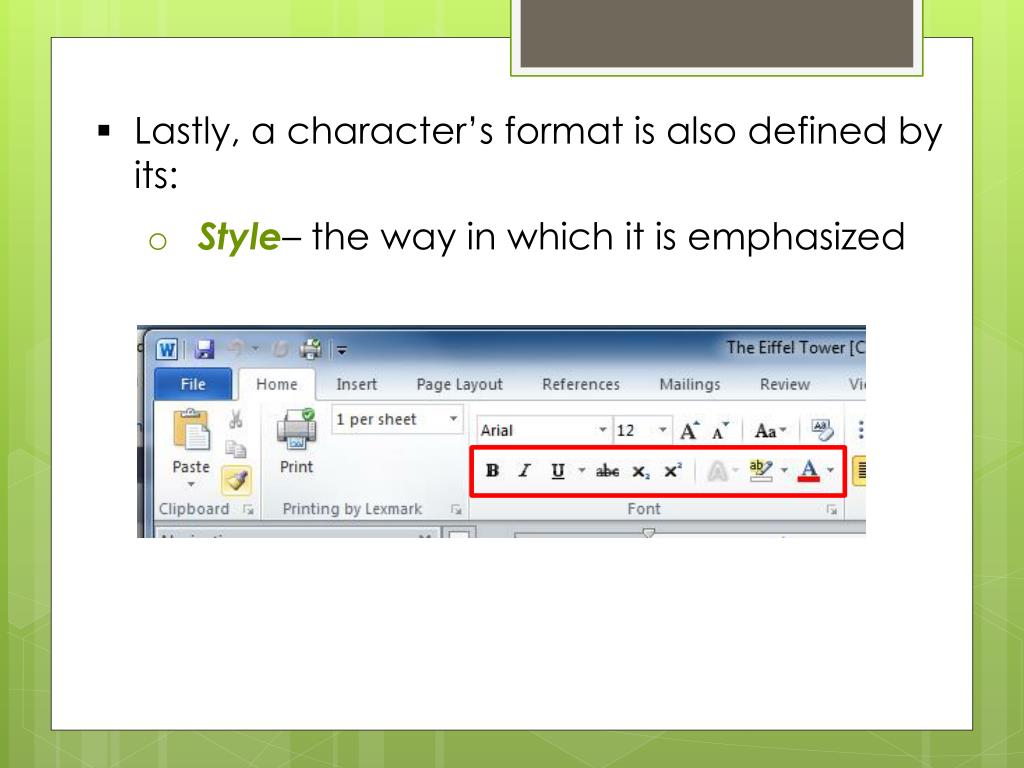Screen dimensions: 1024x768
Task: Undo the last action
Action: 236,349
